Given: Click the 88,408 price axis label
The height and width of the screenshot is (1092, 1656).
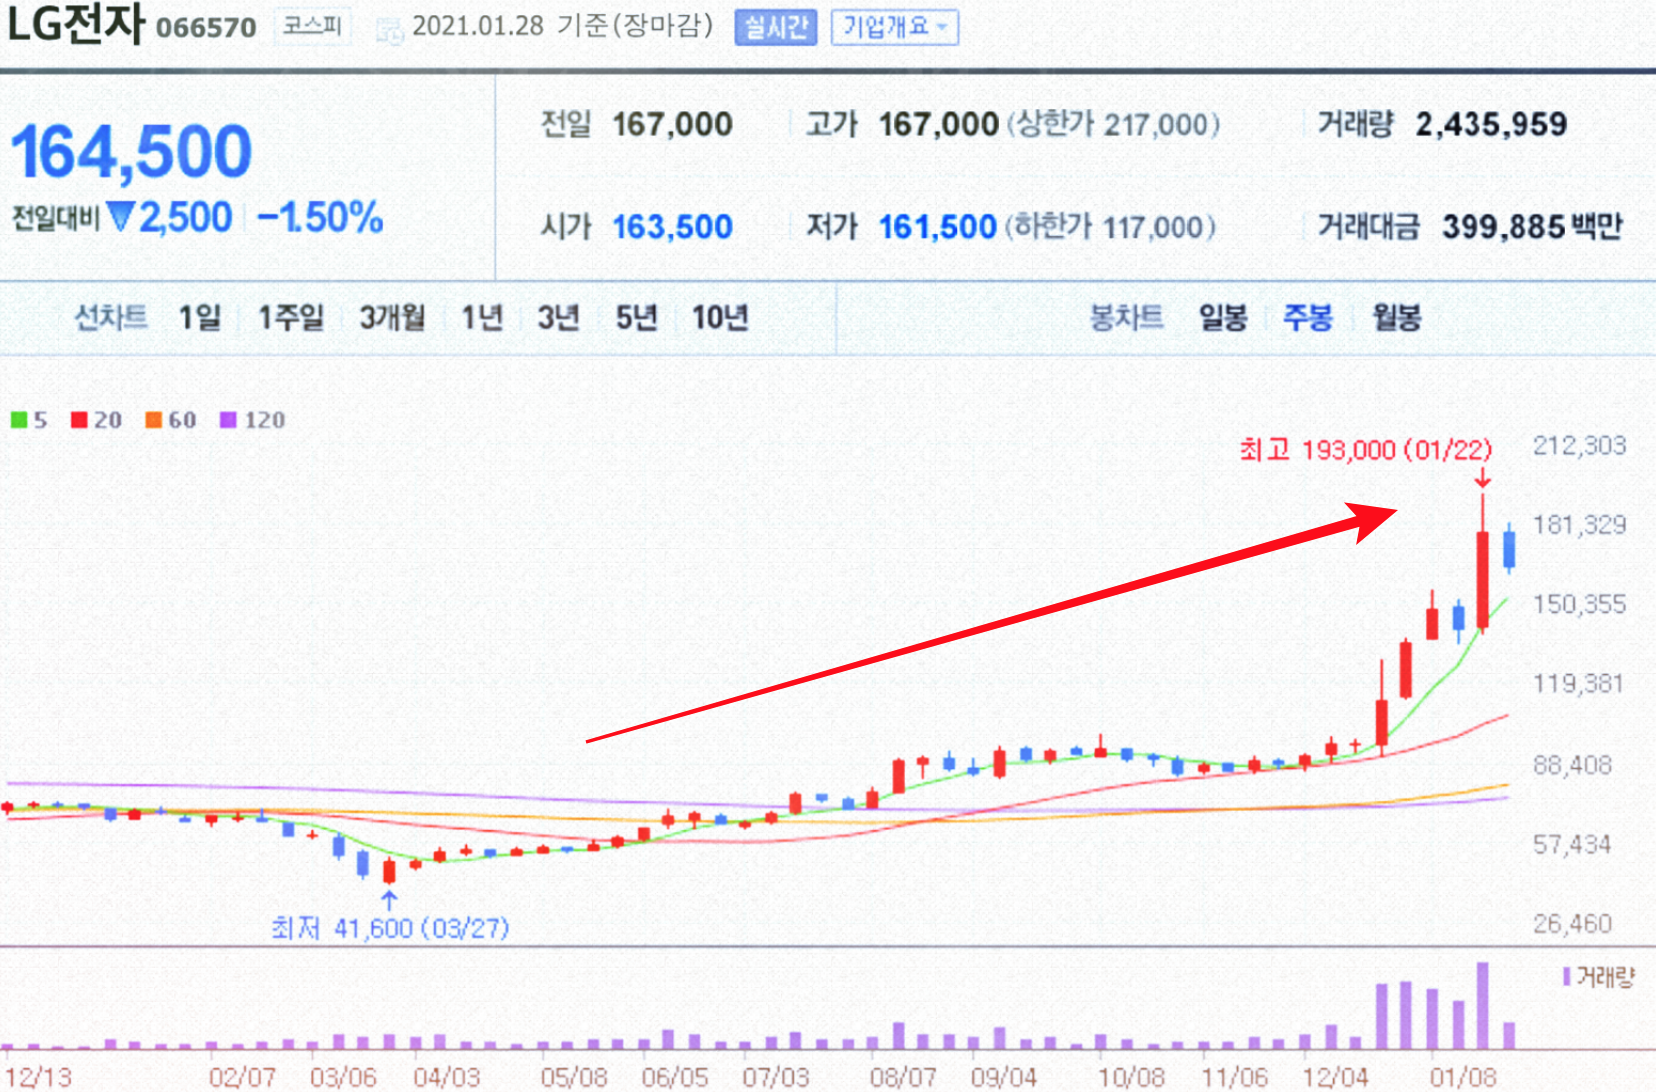Looking at the screenshot, I should tap(1573, 765).
